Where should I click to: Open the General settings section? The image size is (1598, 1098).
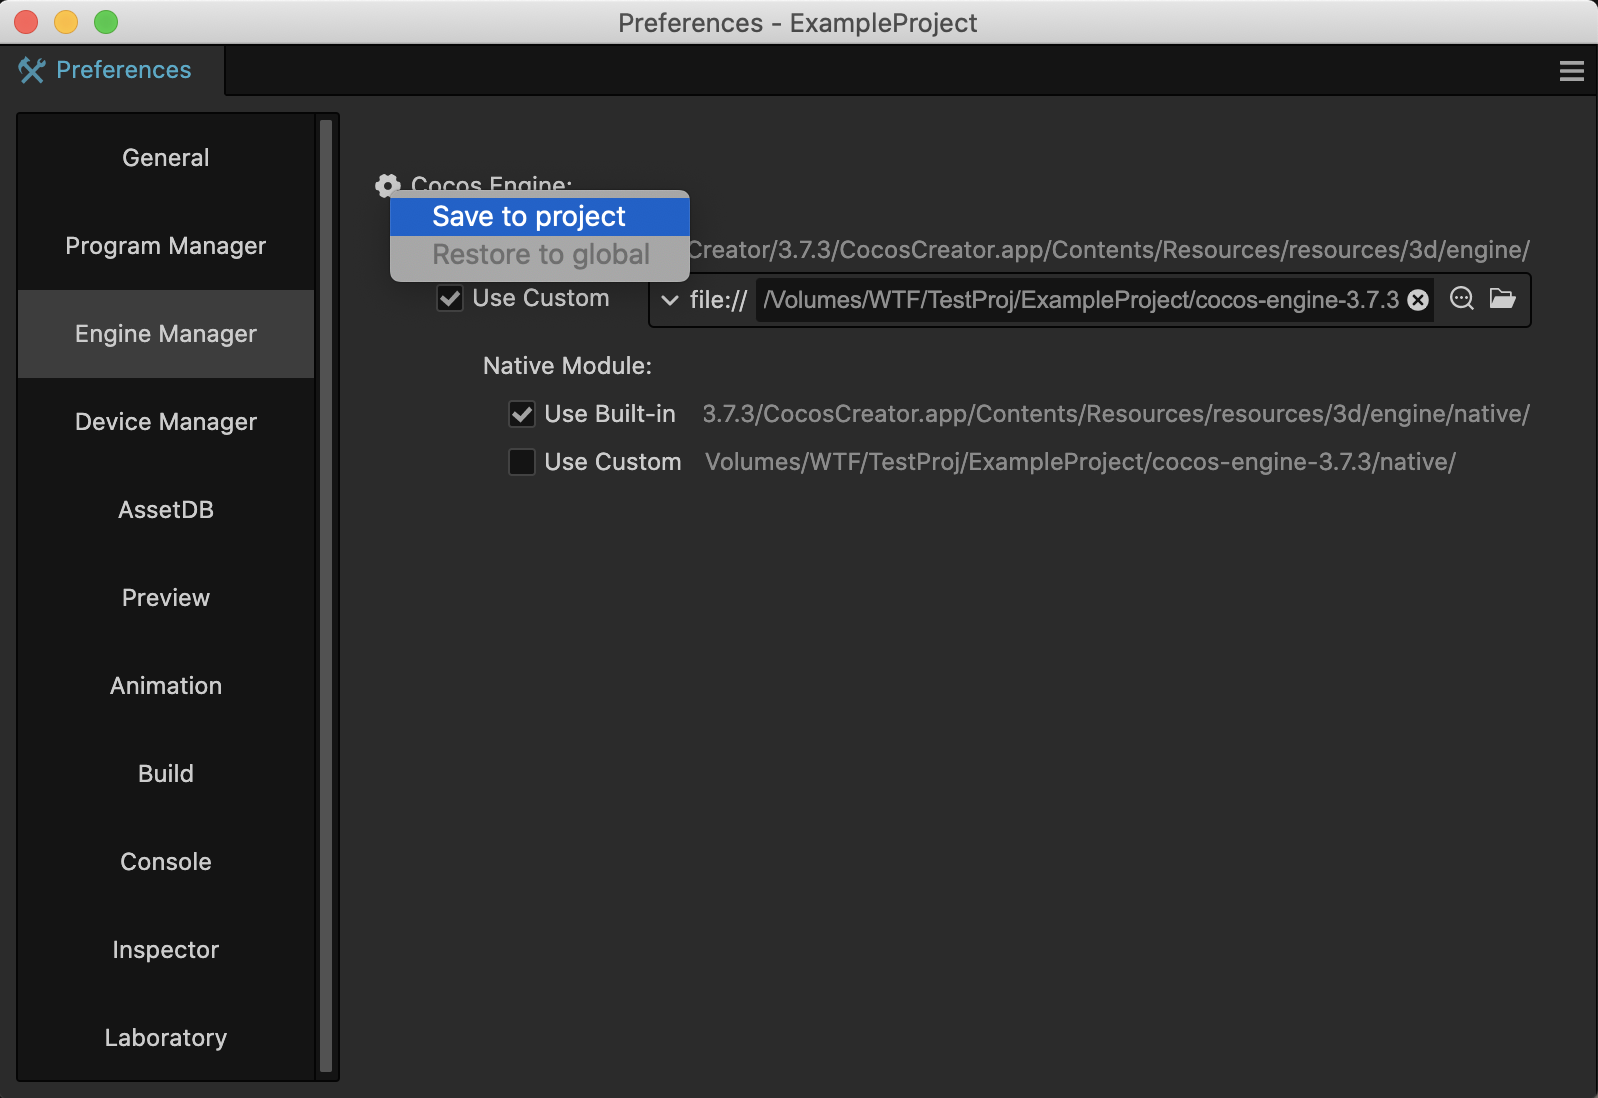166,158
